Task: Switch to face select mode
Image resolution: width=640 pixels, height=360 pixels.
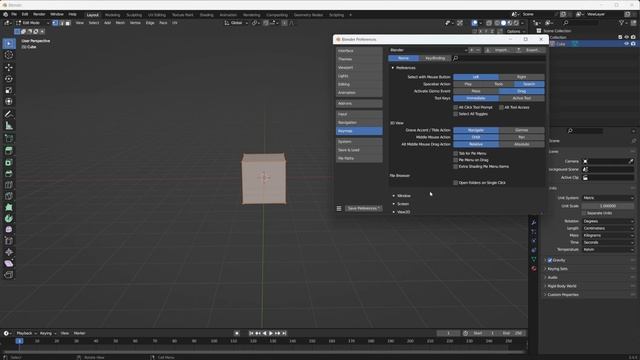Action: click(68, 23)
